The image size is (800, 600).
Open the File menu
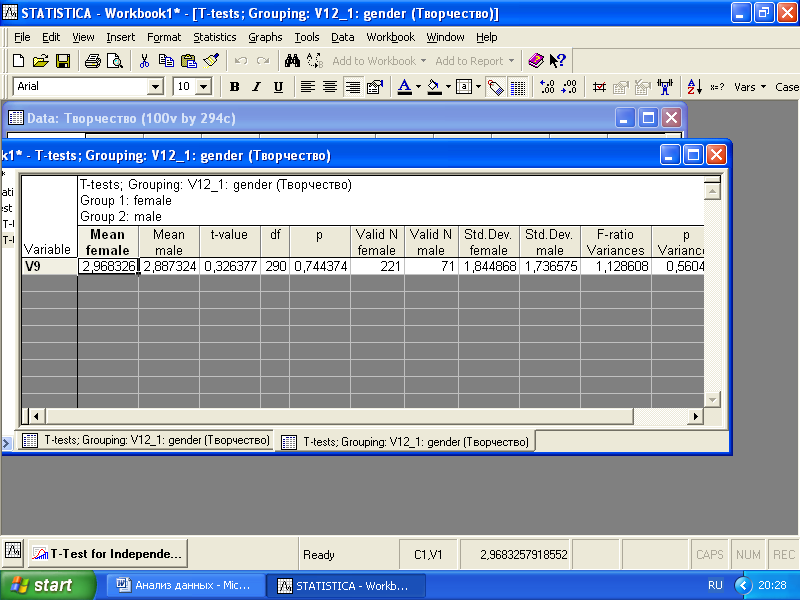coord(22,37)
